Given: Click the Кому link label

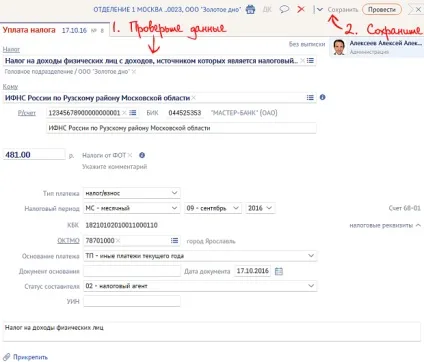Looking at the screenshot, I should click(10, 87).
